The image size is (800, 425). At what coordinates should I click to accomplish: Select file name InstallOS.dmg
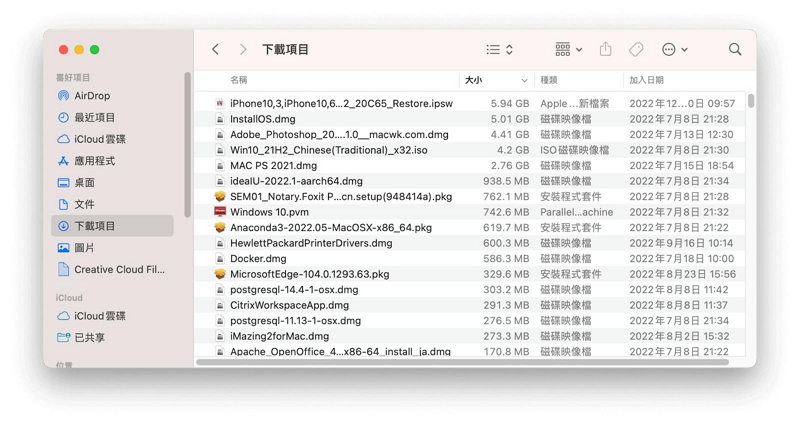coord(263,119)
